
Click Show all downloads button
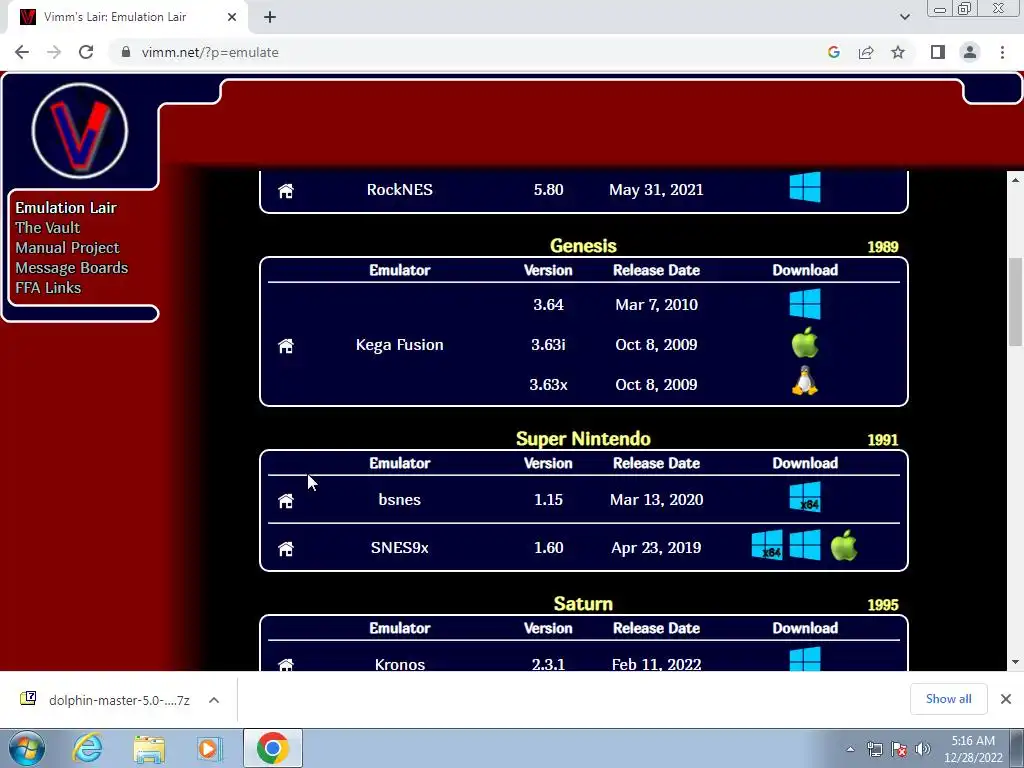click(948, 699)
